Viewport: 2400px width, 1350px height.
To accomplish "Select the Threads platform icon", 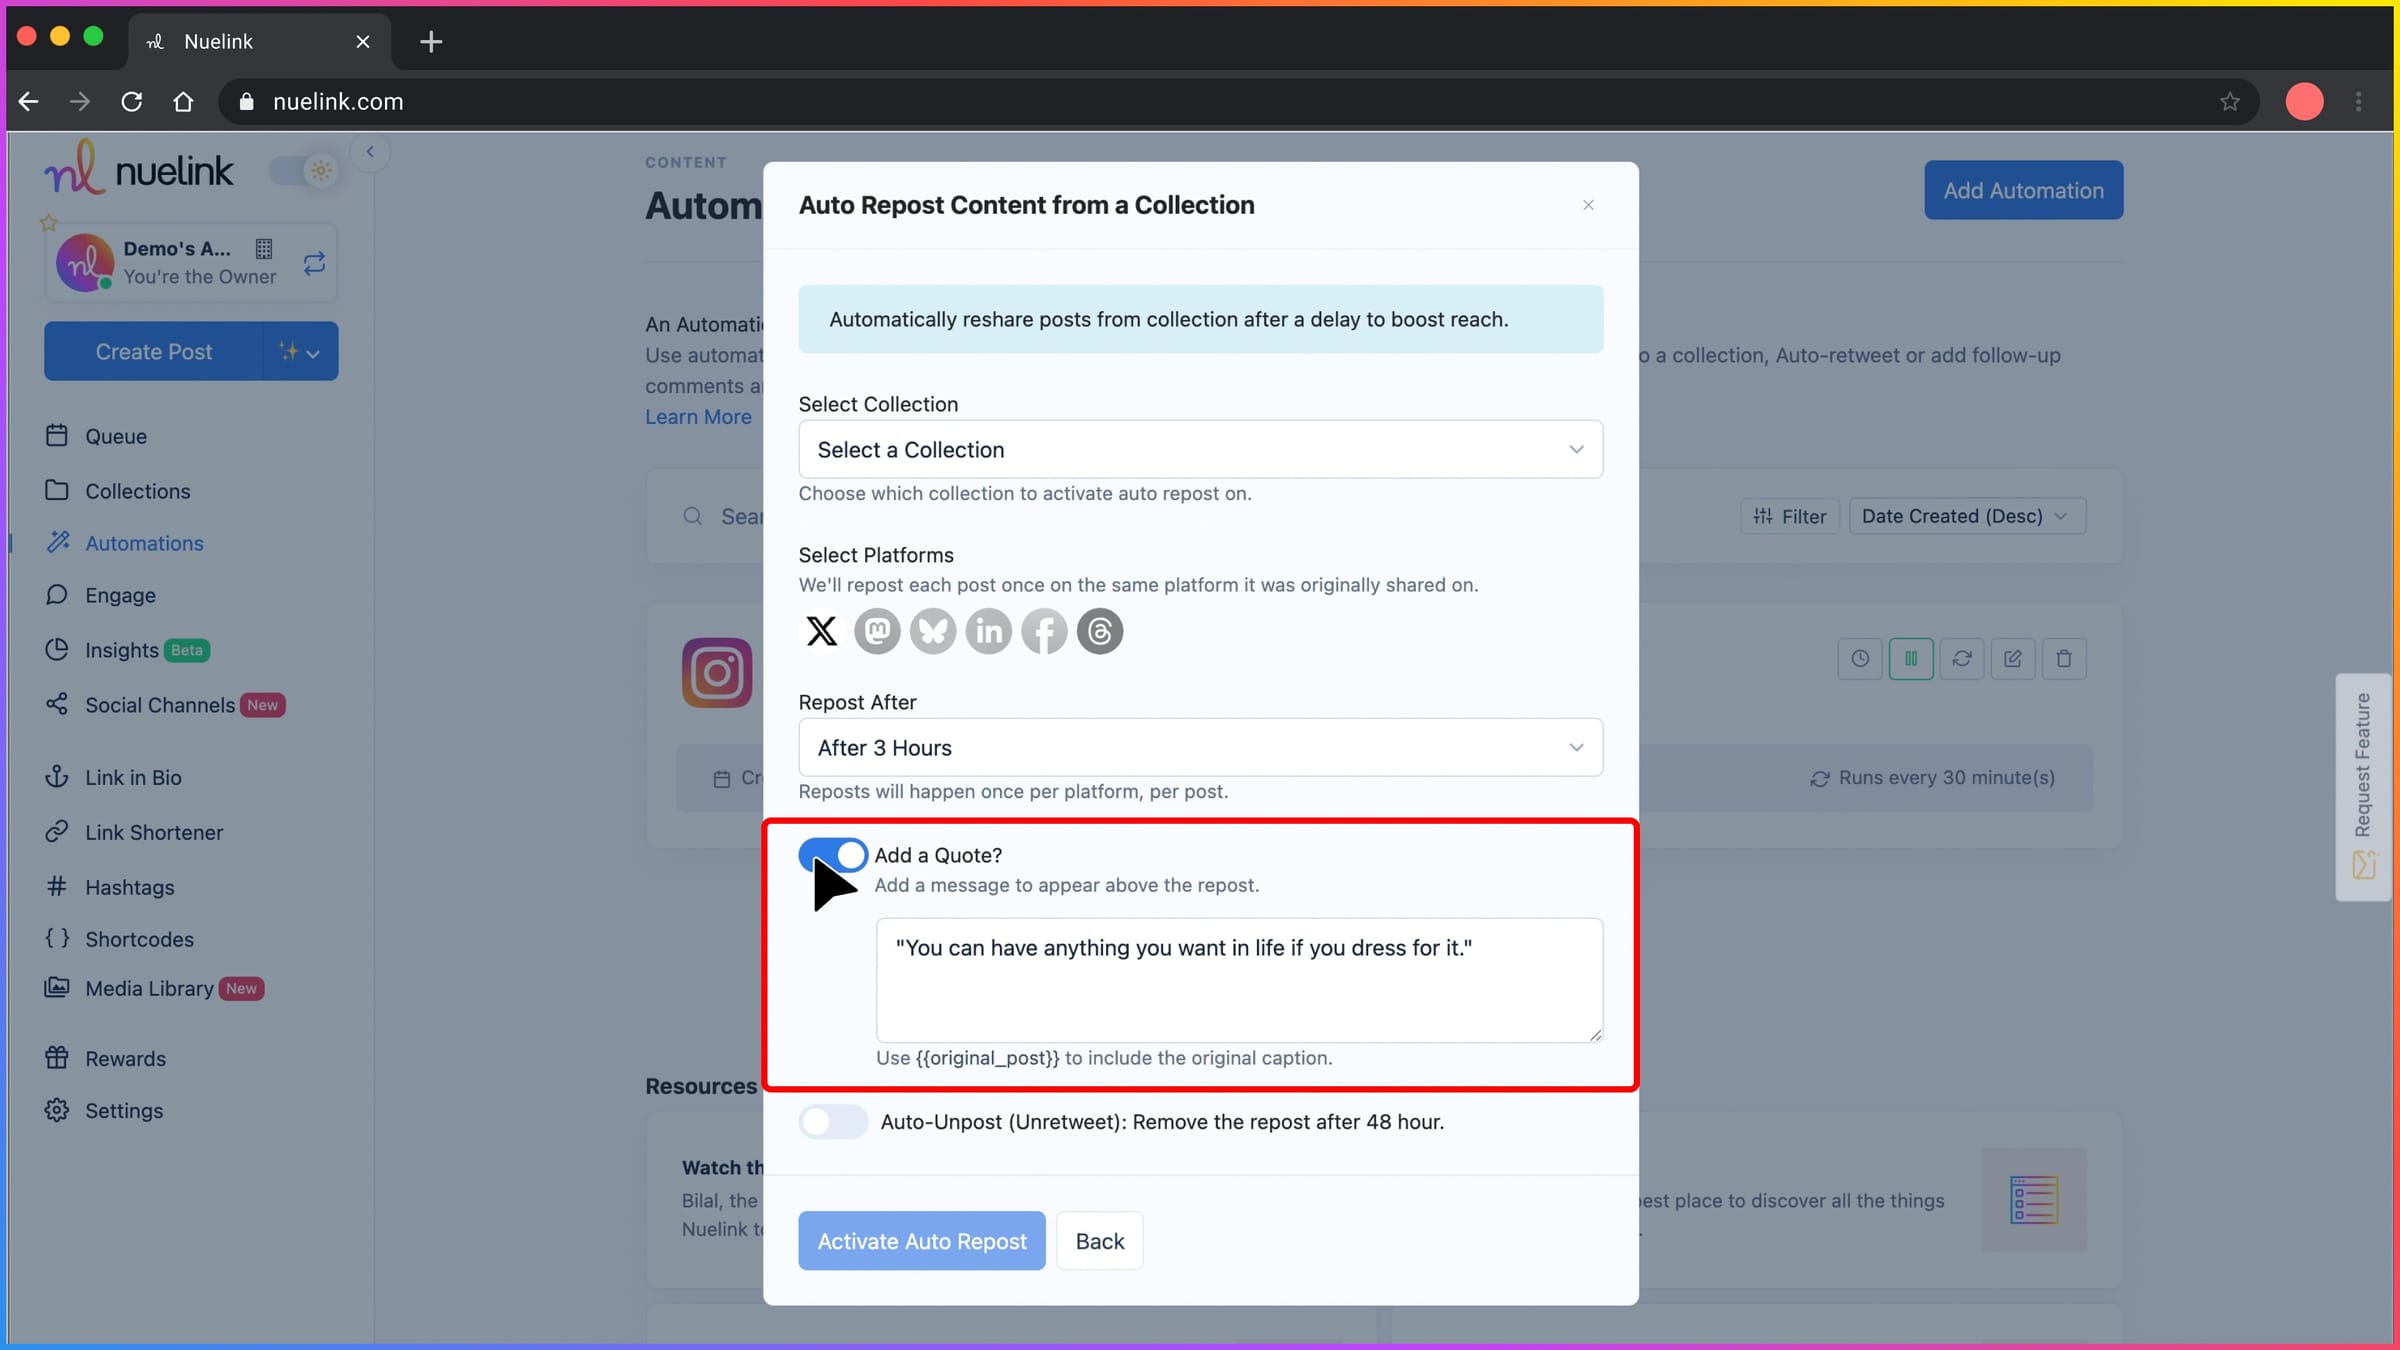I will [x=1099, y=631].
